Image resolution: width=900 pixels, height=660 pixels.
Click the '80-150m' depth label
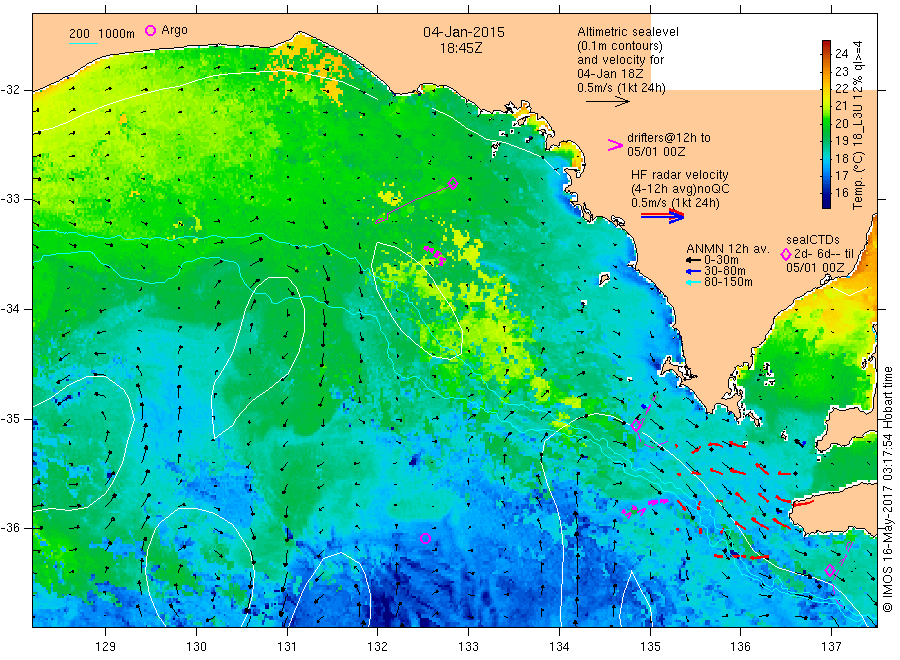pyautogui.click(x=728, y=282)
